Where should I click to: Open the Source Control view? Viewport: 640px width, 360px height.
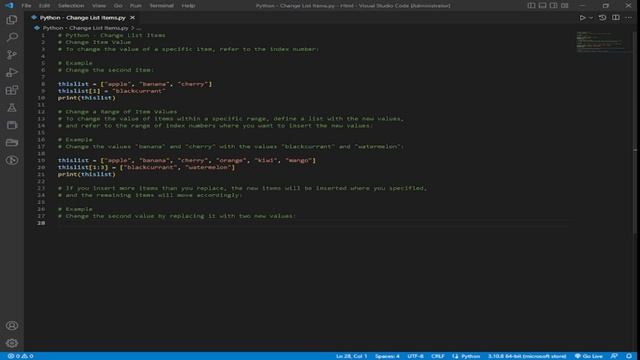(x=12, y=55)
